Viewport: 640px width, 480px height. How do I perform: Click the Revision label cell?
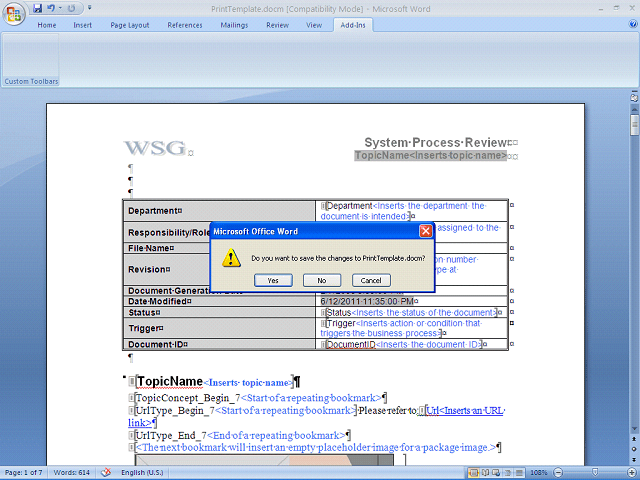pos(219,269)
